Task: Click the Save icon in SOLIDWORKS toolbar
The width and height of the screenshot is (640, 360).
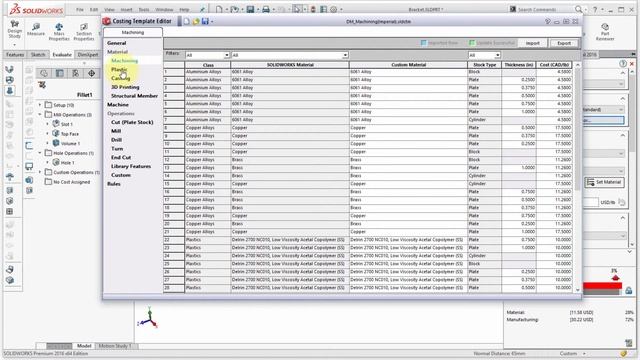Action: [250, 9]
